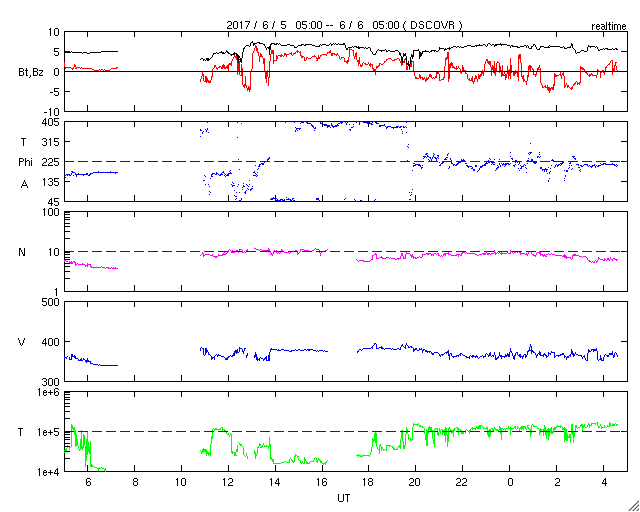The height and width of the screenshot is (512, 640).
Task: Click the '1' tick on the N axis
Action: tap(57, 292)
